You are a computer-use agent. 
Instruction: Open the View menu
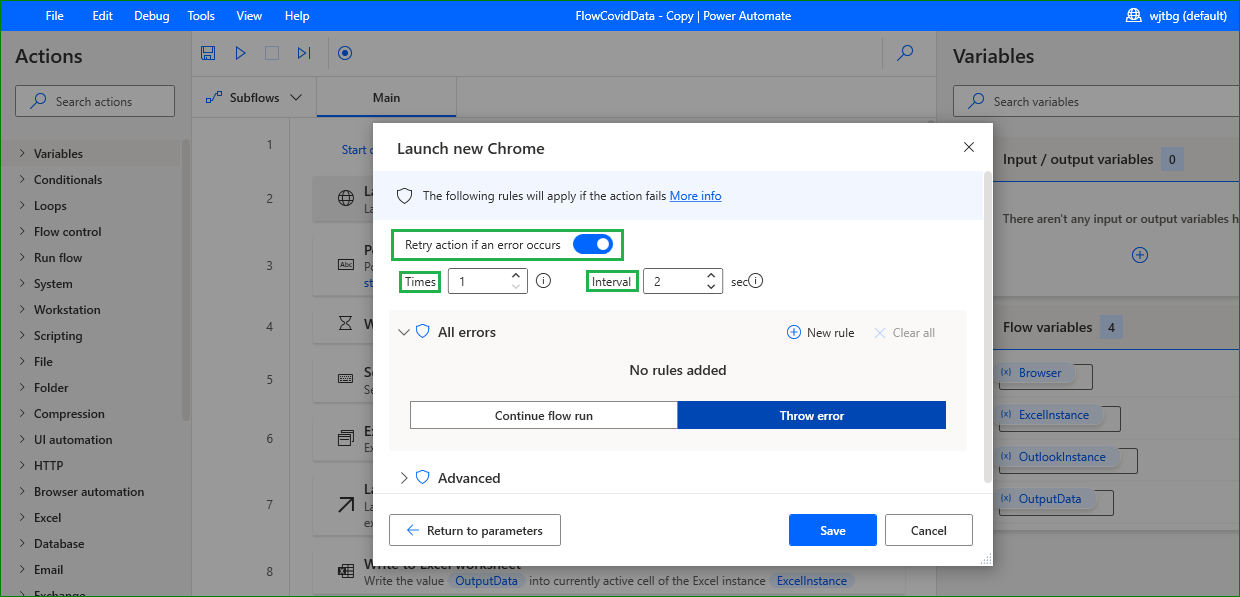tap(249, 16)
